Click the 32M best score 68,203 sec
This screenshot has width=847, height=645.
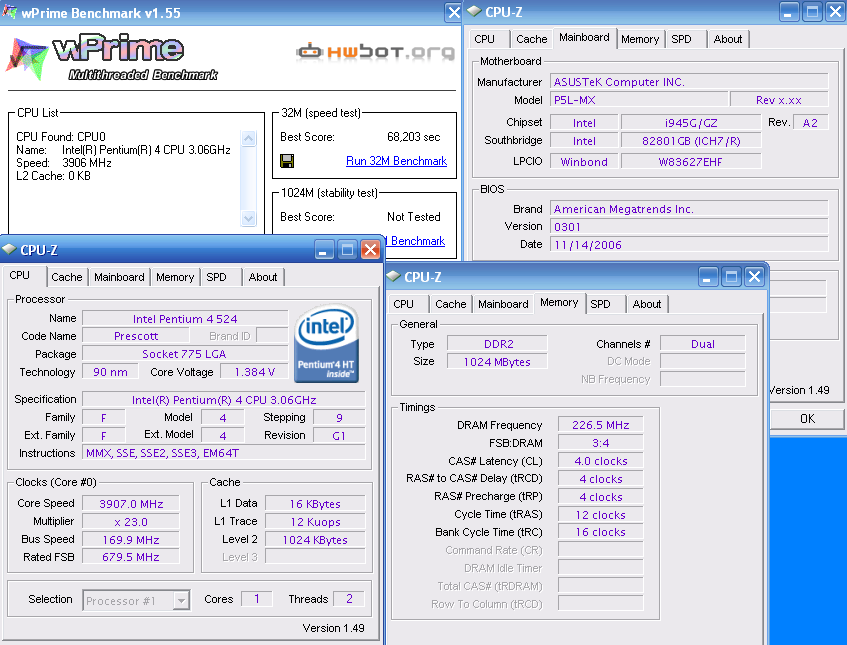413,137
